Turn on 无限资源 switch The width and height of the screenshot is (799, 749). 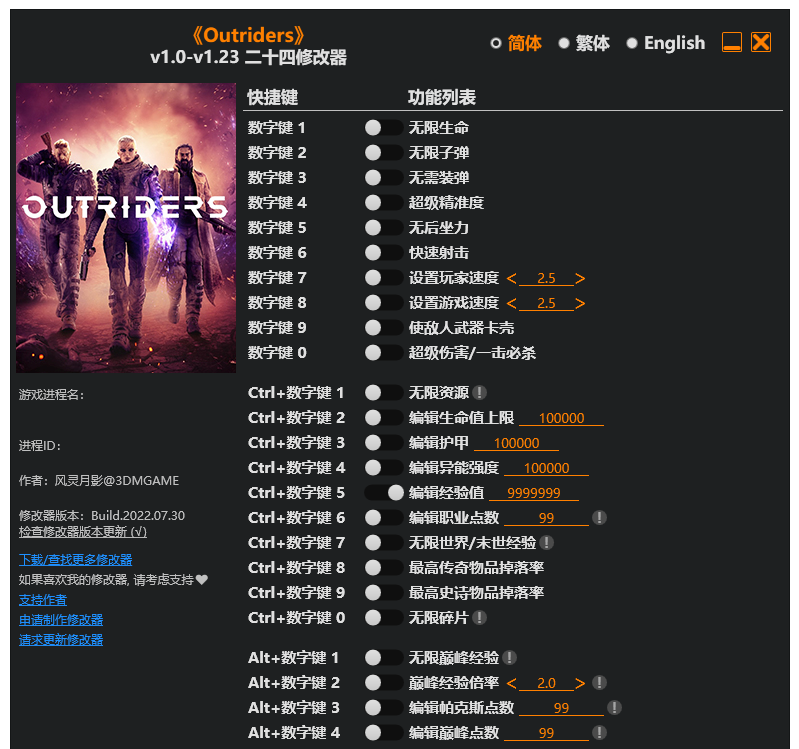[384, 392]
